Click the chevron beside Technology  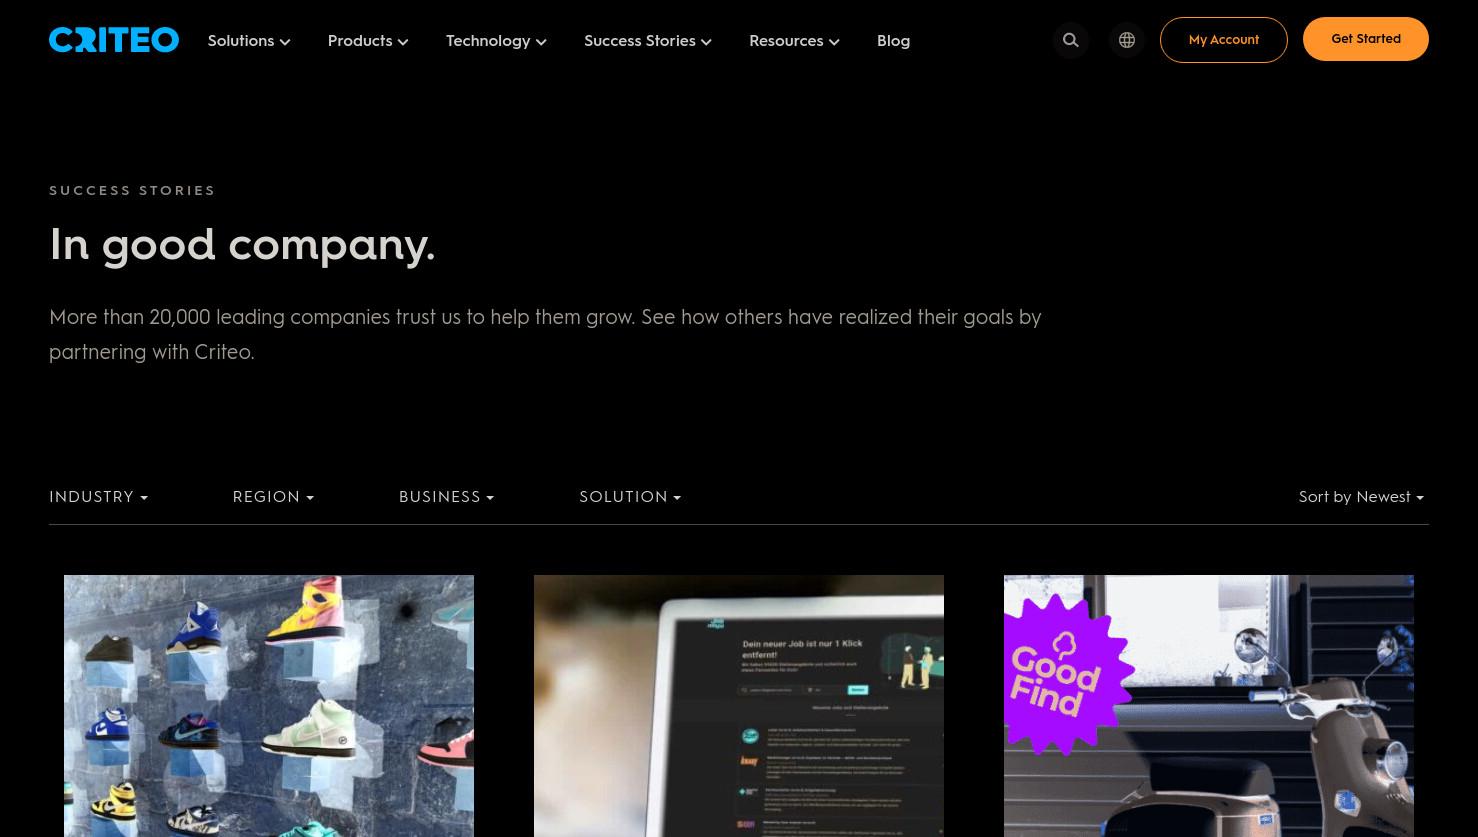point(541,42)
